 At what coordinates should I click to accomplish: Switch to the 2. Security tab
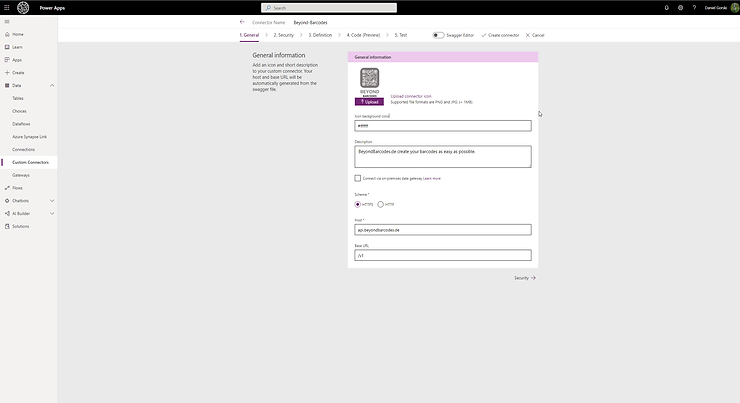pyautogui.click(x=284, y=35)
